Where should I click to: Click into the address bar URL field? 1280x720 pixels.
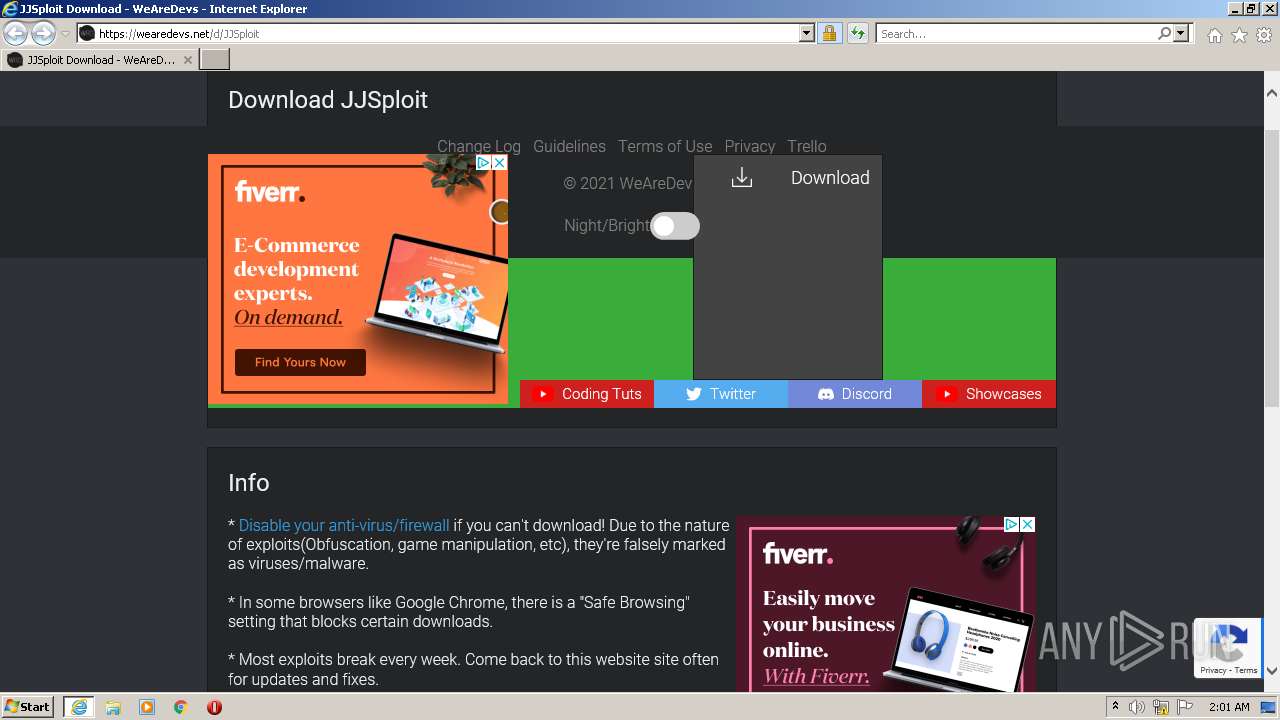click(447, 33)
